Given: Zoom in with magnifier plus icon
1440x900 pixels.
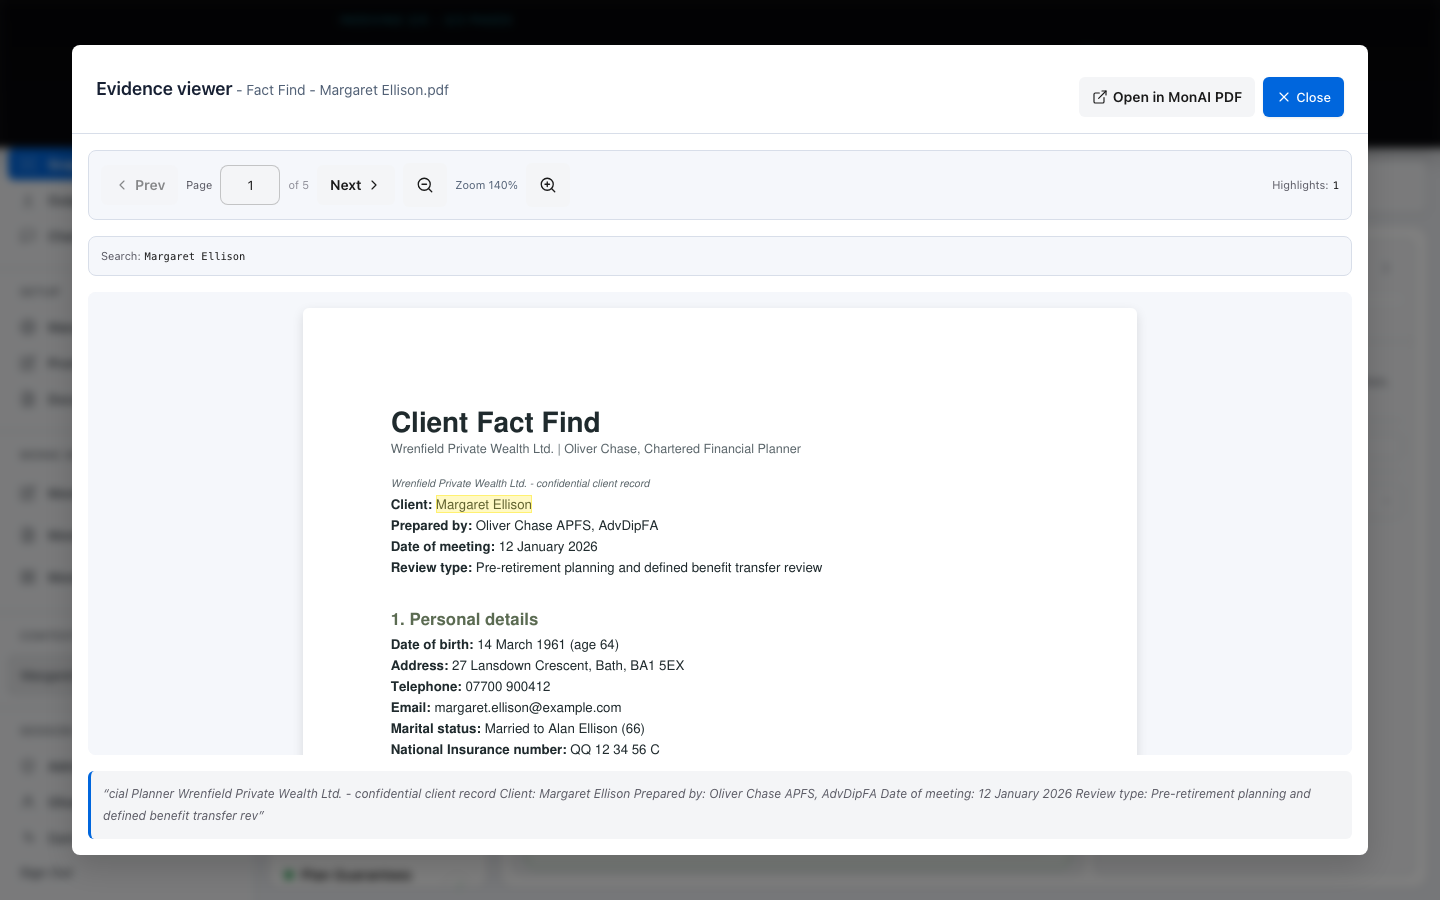Looking at the screenshot, I should coord(548,185).
